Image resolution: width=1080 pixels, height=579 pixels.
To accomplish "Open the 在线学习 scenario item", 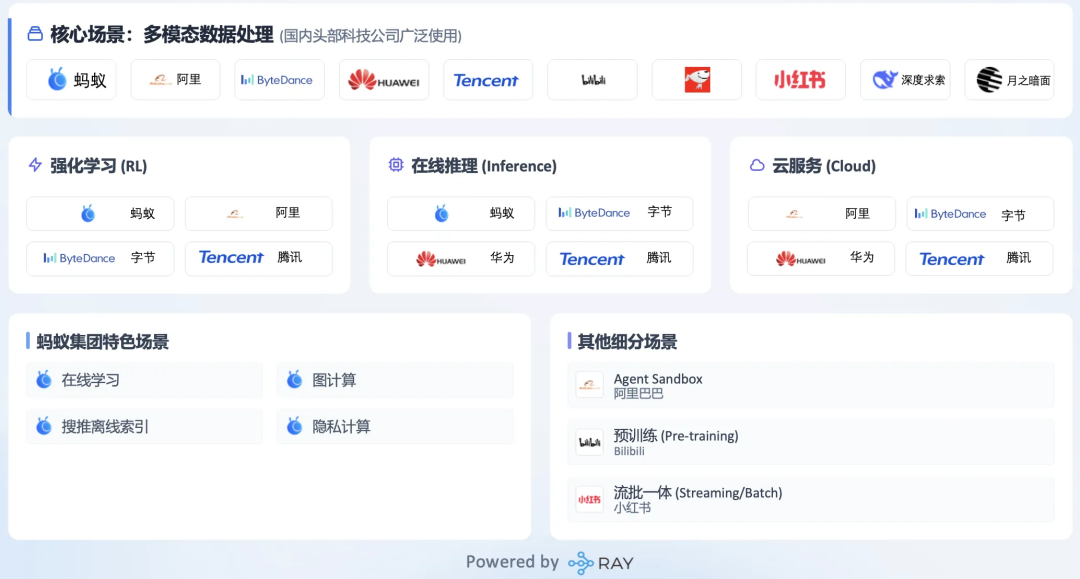I will [145, 380].
